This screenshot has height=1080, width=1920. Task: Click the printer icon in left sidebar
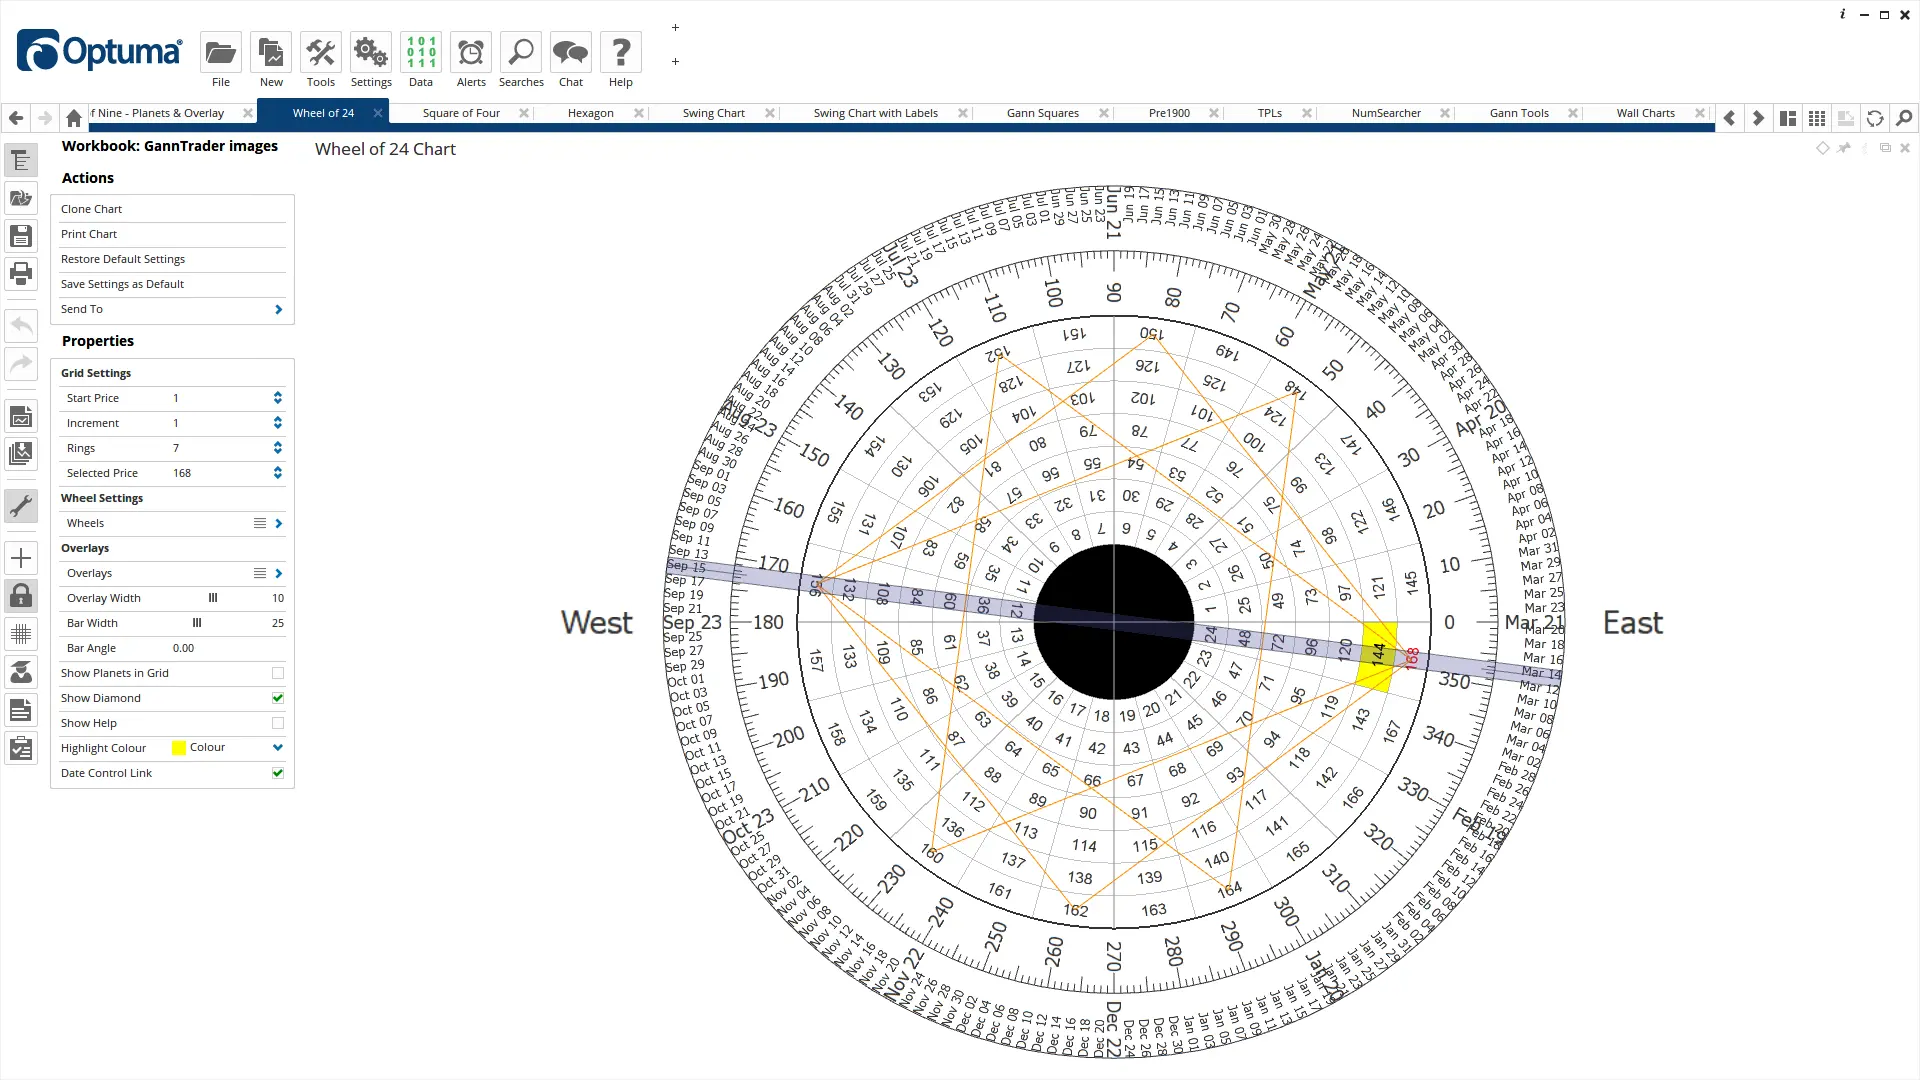21,273
